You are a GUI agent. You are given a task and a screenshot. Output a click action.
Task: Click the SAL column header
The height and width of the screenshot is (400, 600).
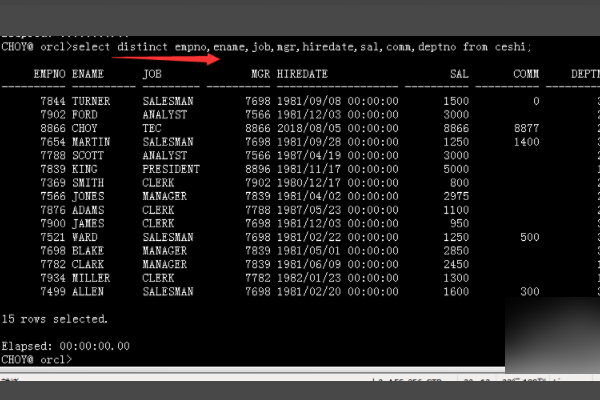[459, 74]
